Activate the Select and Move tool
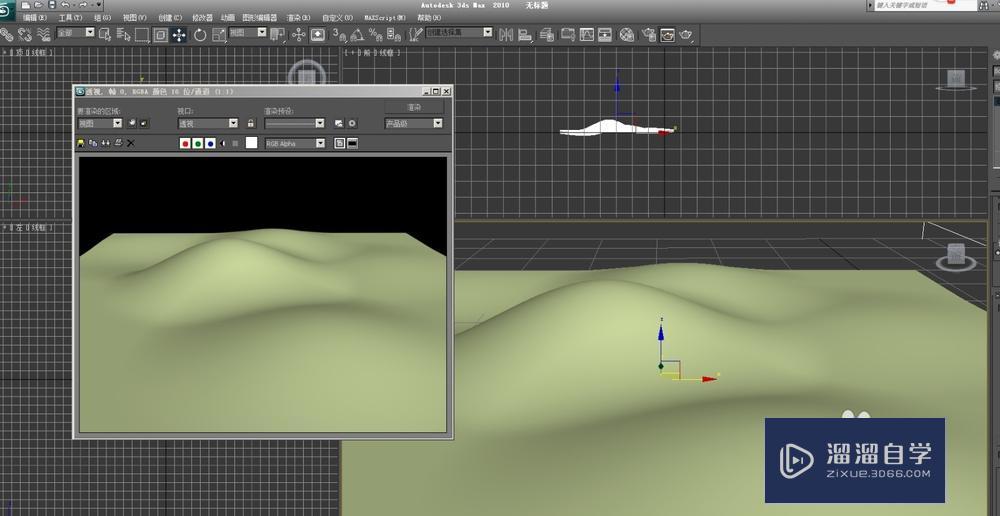 [x=179, y=34]
